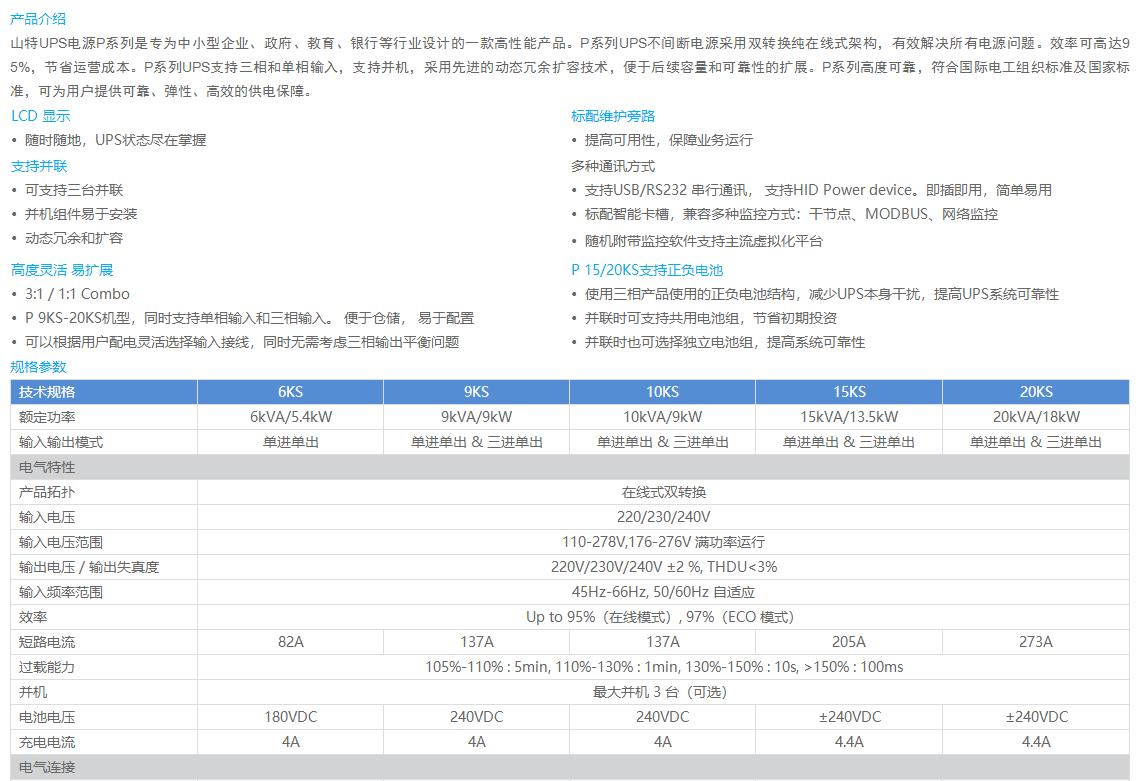The image size is (1139, 781).
Task: Select the 15KS column header
Action: click(x=848, y=392)
